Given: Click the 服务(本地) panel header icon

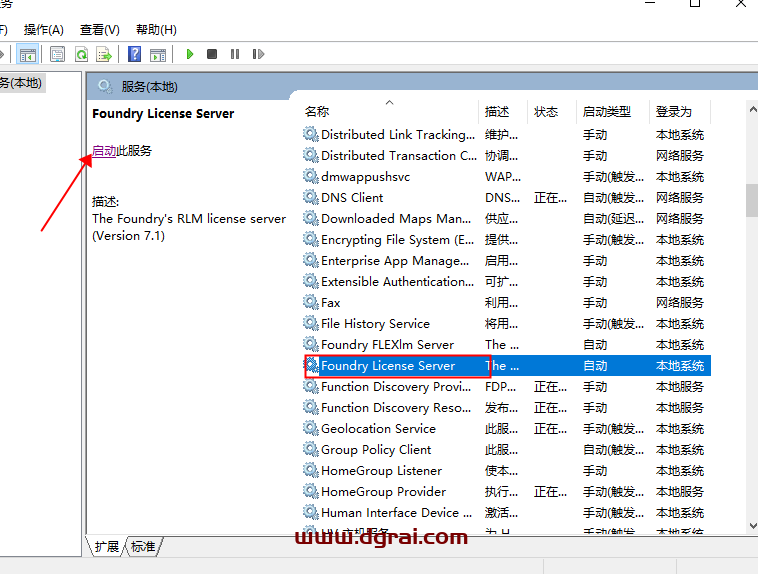Looking at the screenshot, I should 104,87.
